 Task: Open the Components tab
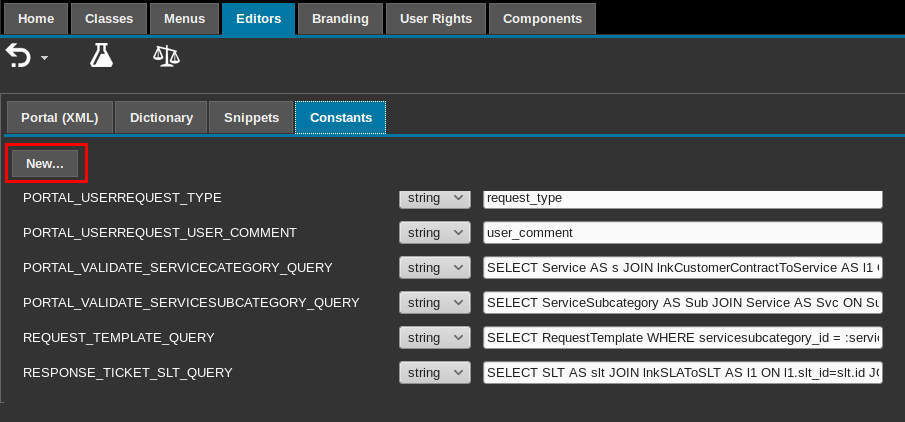[x=542, y=18]
